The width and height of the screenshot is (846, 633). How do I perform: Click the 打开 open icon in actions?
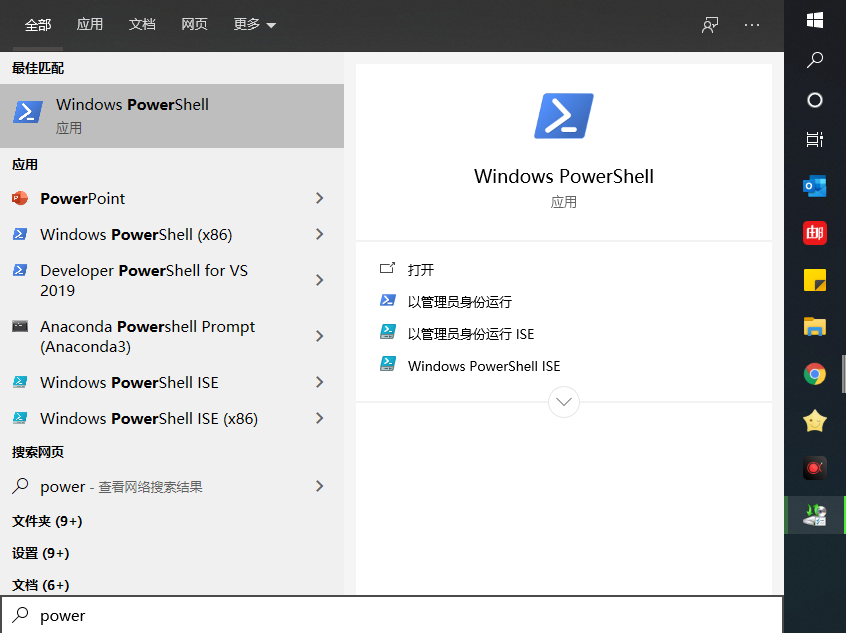(x=387, y=268)
